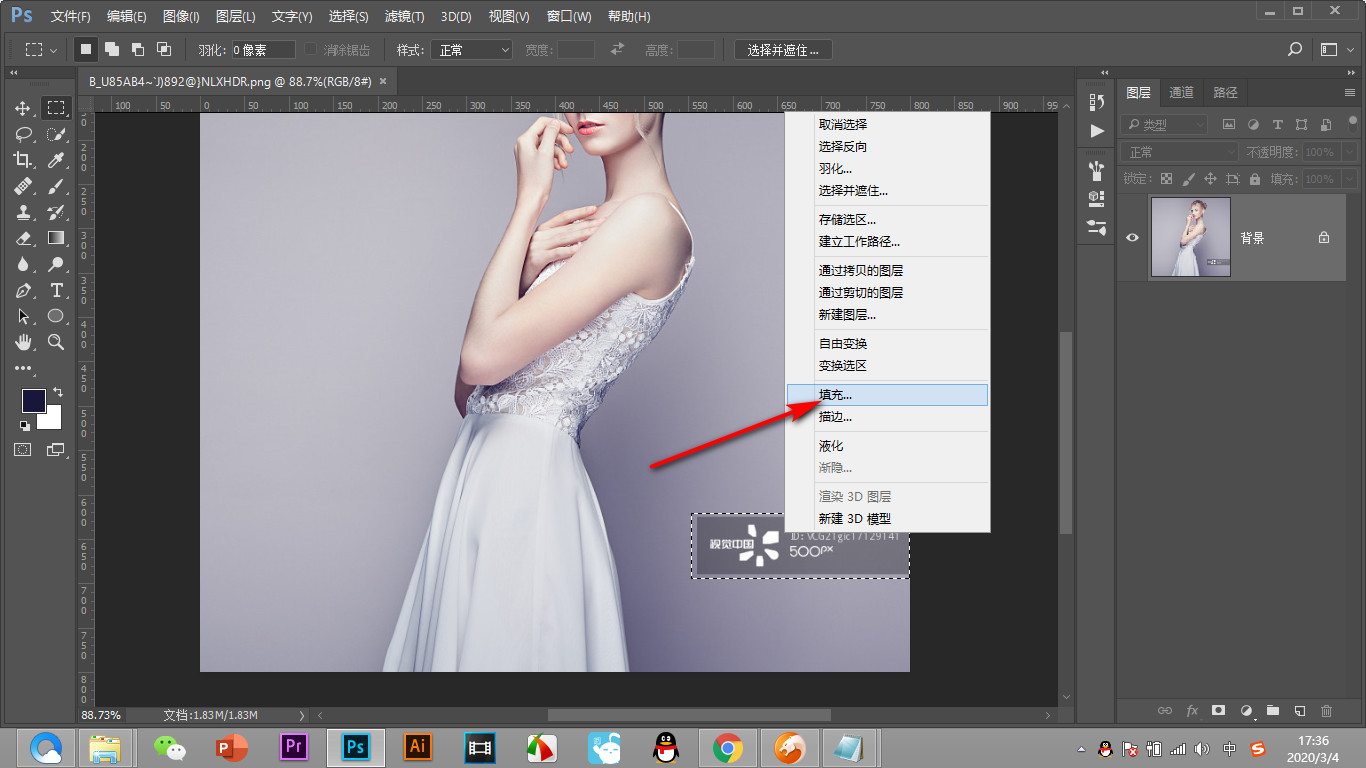1366x768 pixels.
Task: Toggle Quick Mask mode
Action: (23, 450)
